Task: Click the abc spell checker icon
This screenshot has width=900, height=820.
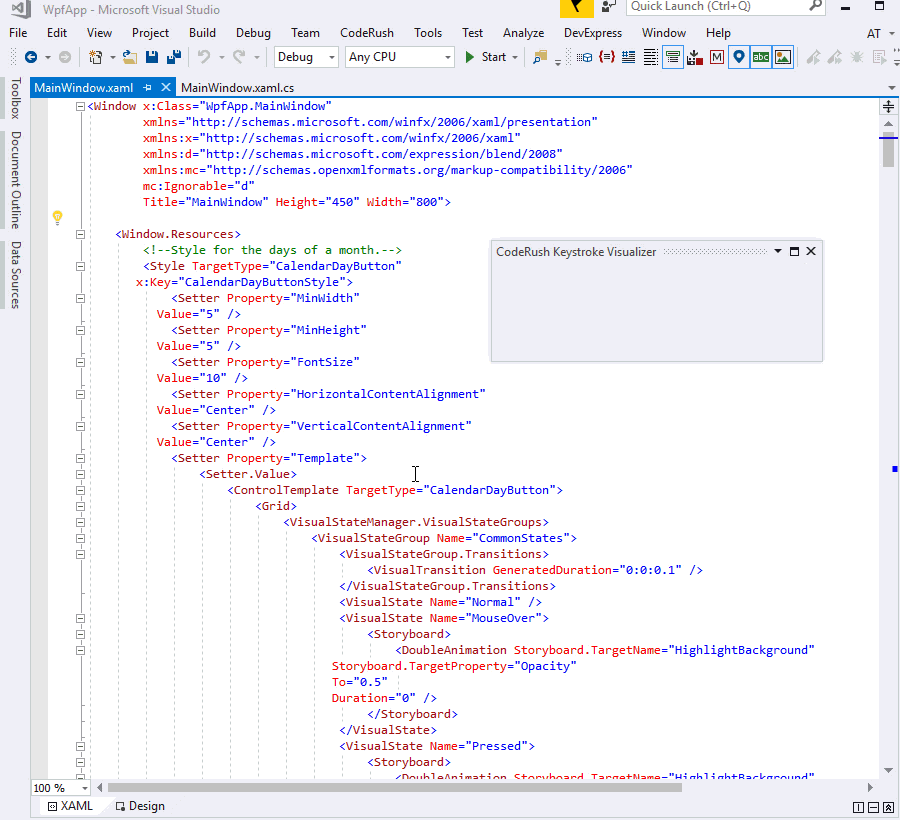Action: tap(760, 57)
